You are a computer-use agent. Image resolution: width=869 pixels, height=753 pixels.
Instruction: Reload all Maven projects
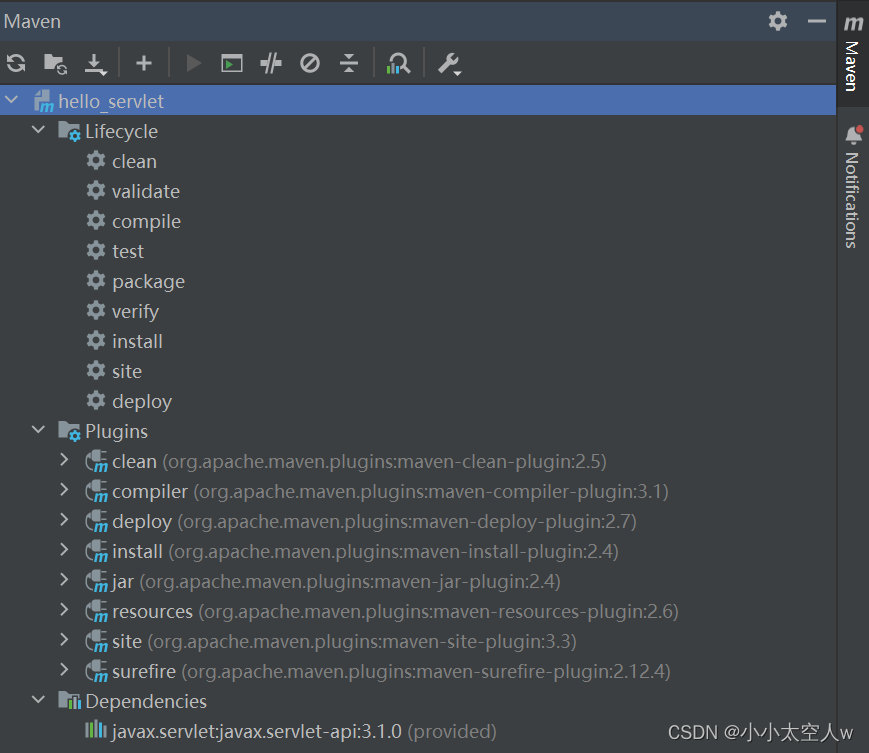(16, 63)
